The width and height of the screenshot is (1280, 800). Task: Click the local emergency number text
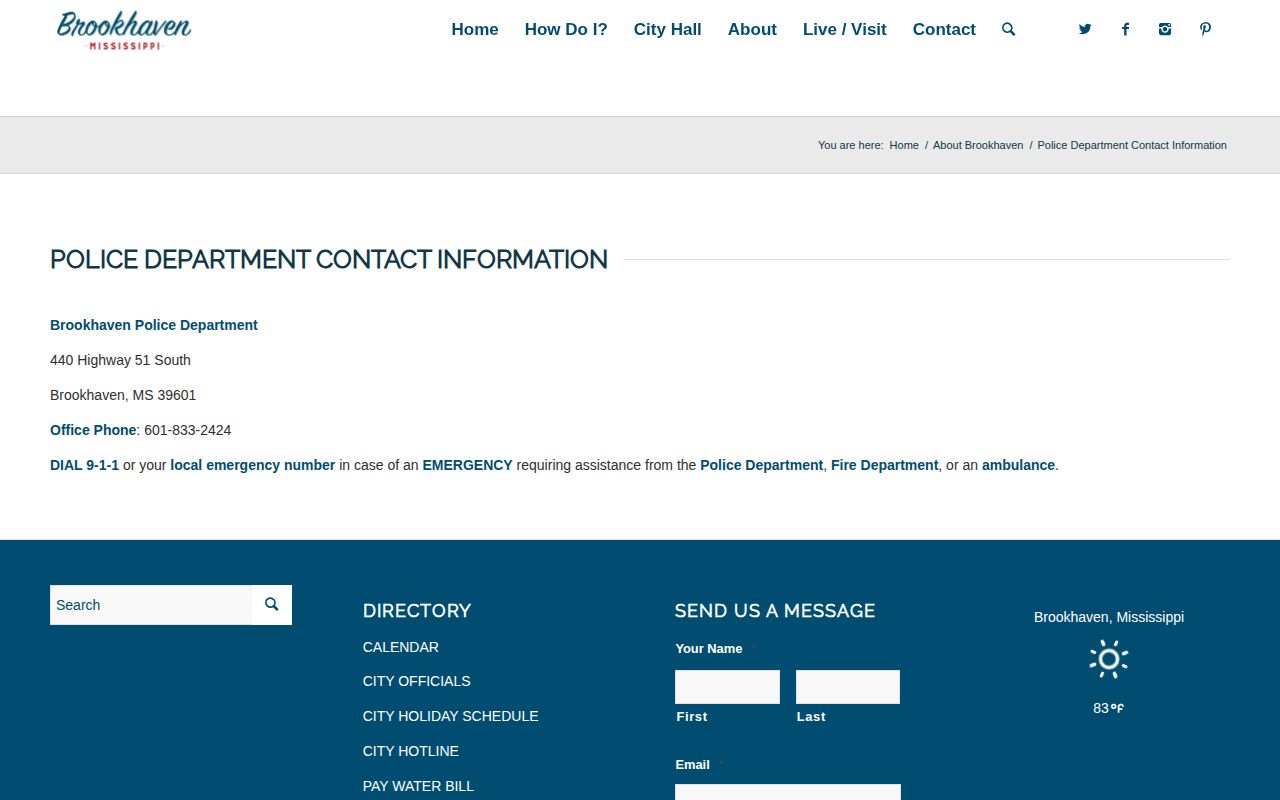pos(253,465)
